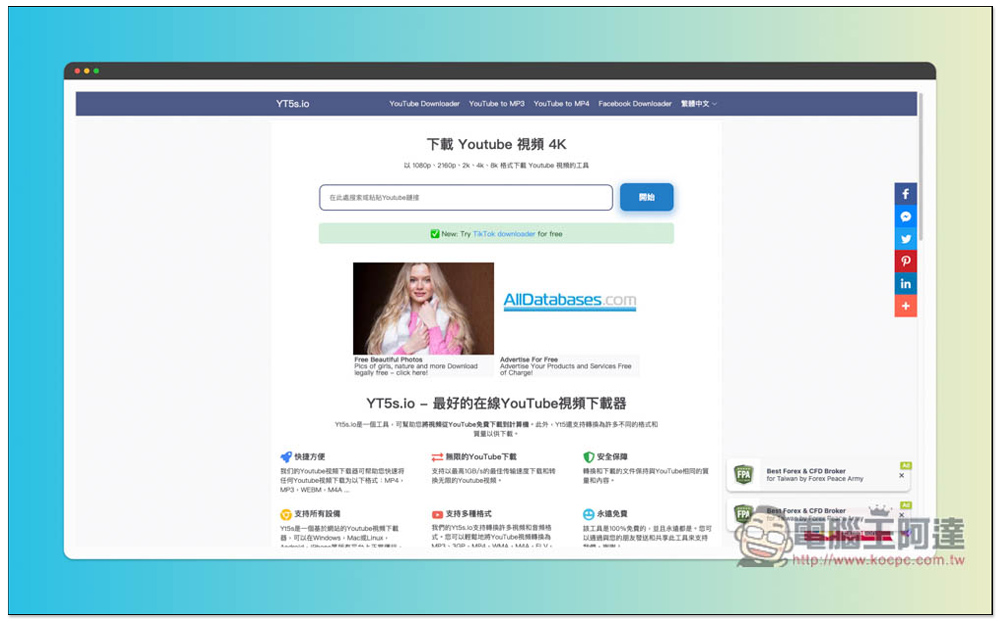Click the YouTube link search field
The image size is (1000, 622).
pos(465,197)
